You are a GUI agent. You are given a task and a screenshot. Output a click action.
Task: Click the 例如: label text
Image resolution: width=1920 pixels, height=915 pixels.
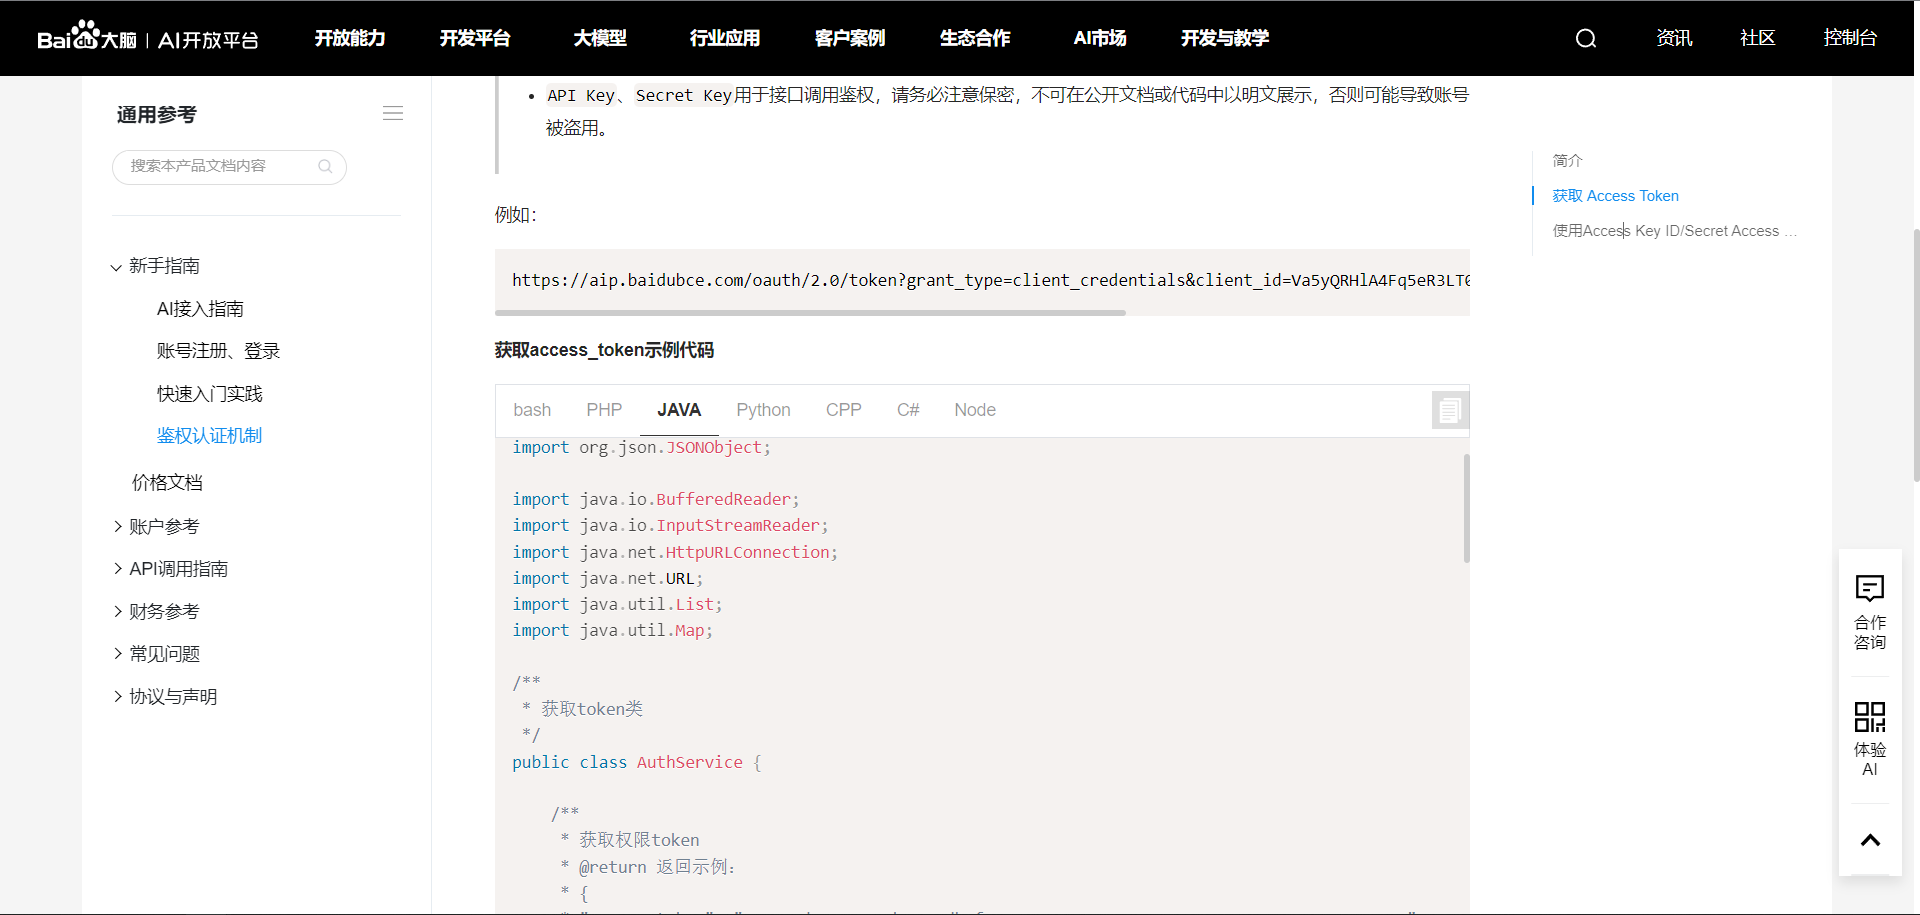515,215
